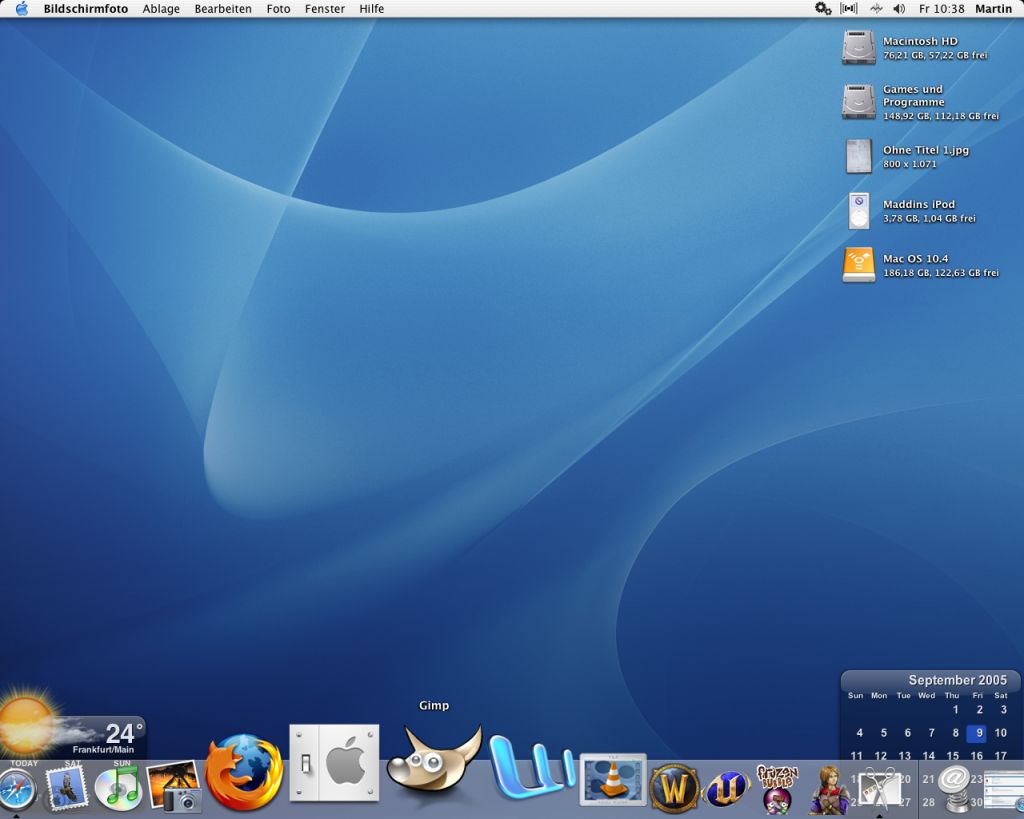Select day 3 in calendar widget

tap(1004, 709)
